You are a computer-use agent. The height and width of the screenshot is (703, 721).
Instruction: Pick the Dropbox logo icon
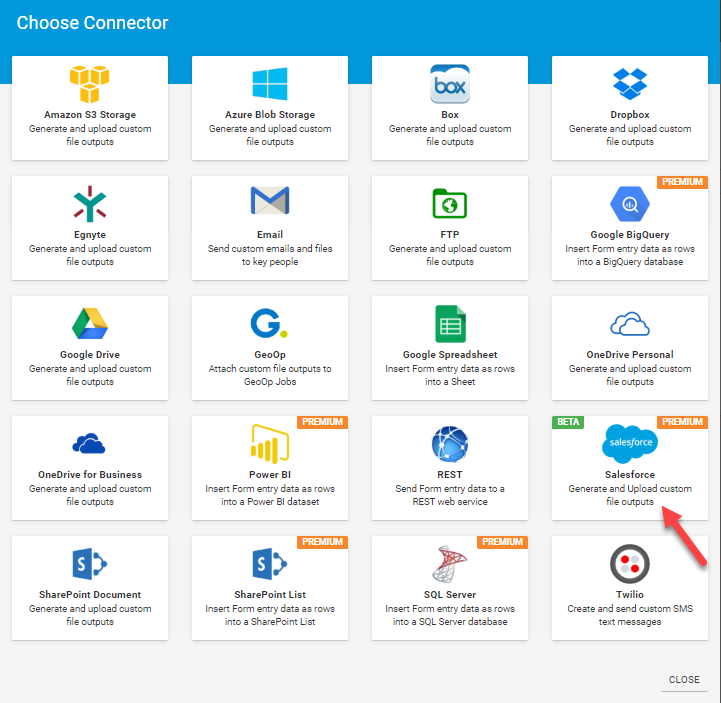pos(630,84)
